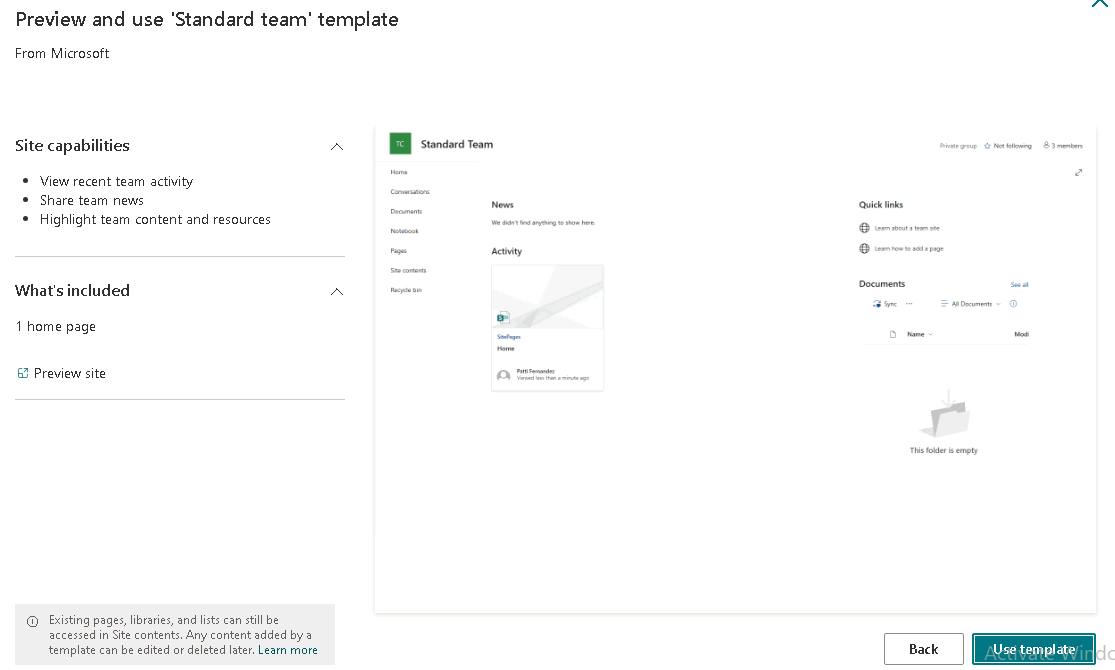Click '1 home page' text
The image size is (1115, 670).
tap(55, 326)
